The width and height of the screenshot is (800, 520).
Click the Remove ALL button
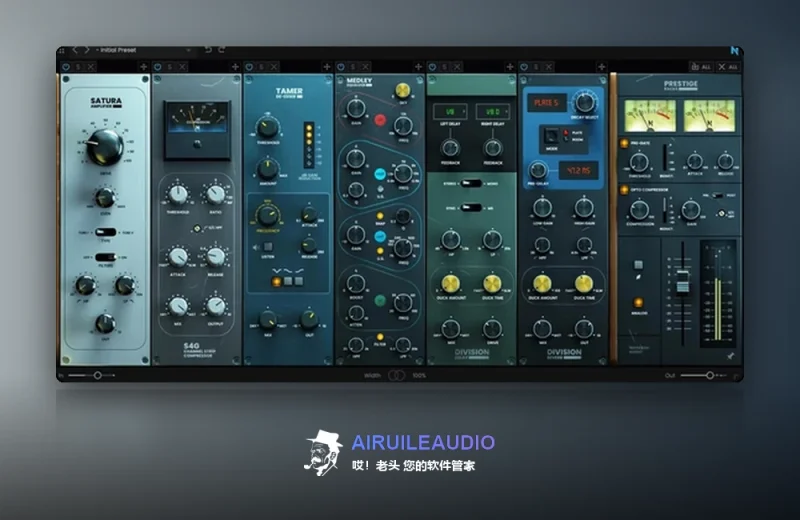tap(728, 67)
